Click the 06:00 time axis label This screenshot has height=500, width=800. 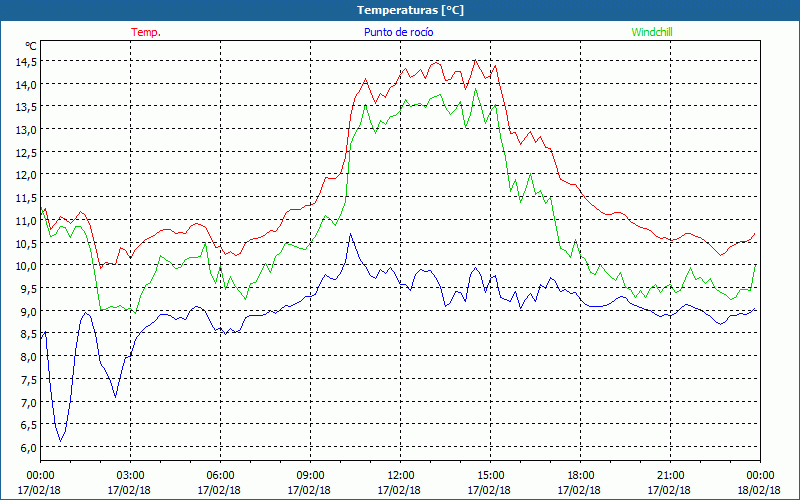point(220,476)
